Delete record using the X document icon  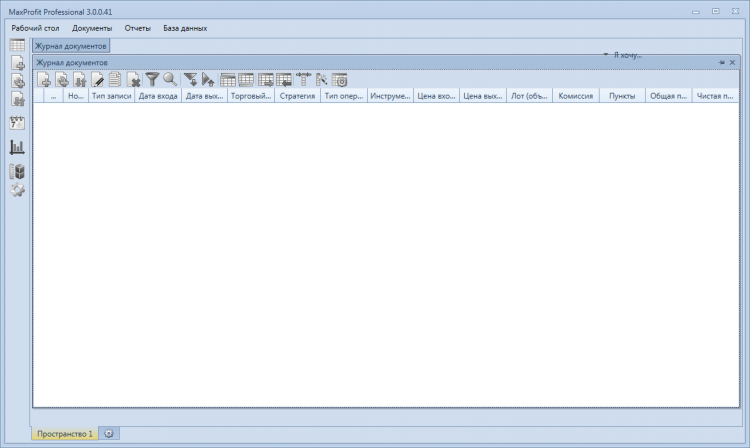[133, 80]
